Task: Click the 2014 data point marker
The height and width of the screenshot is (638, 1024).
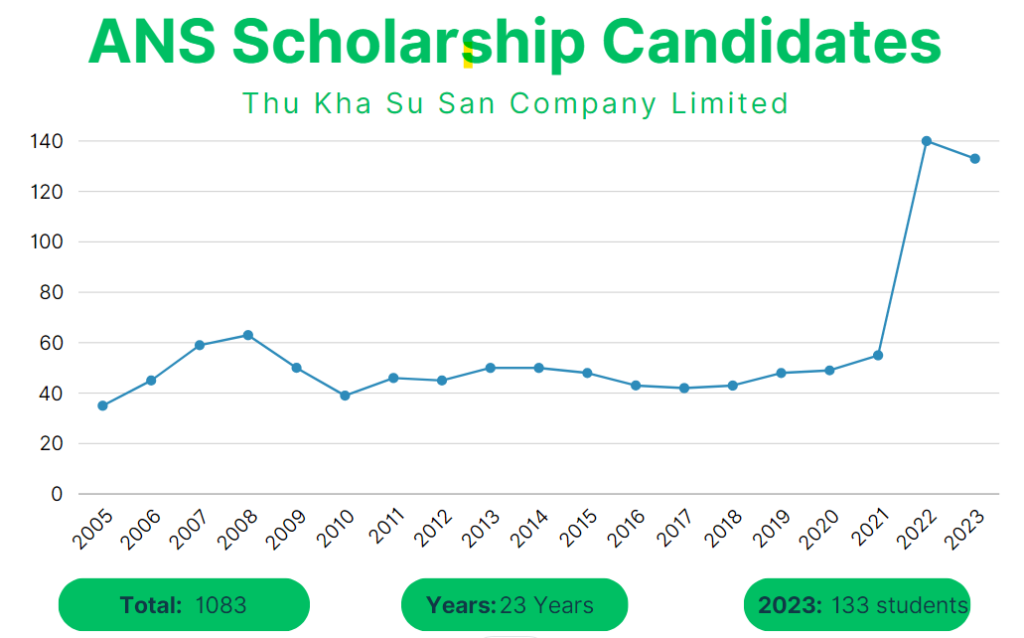Action: (539, 368)
